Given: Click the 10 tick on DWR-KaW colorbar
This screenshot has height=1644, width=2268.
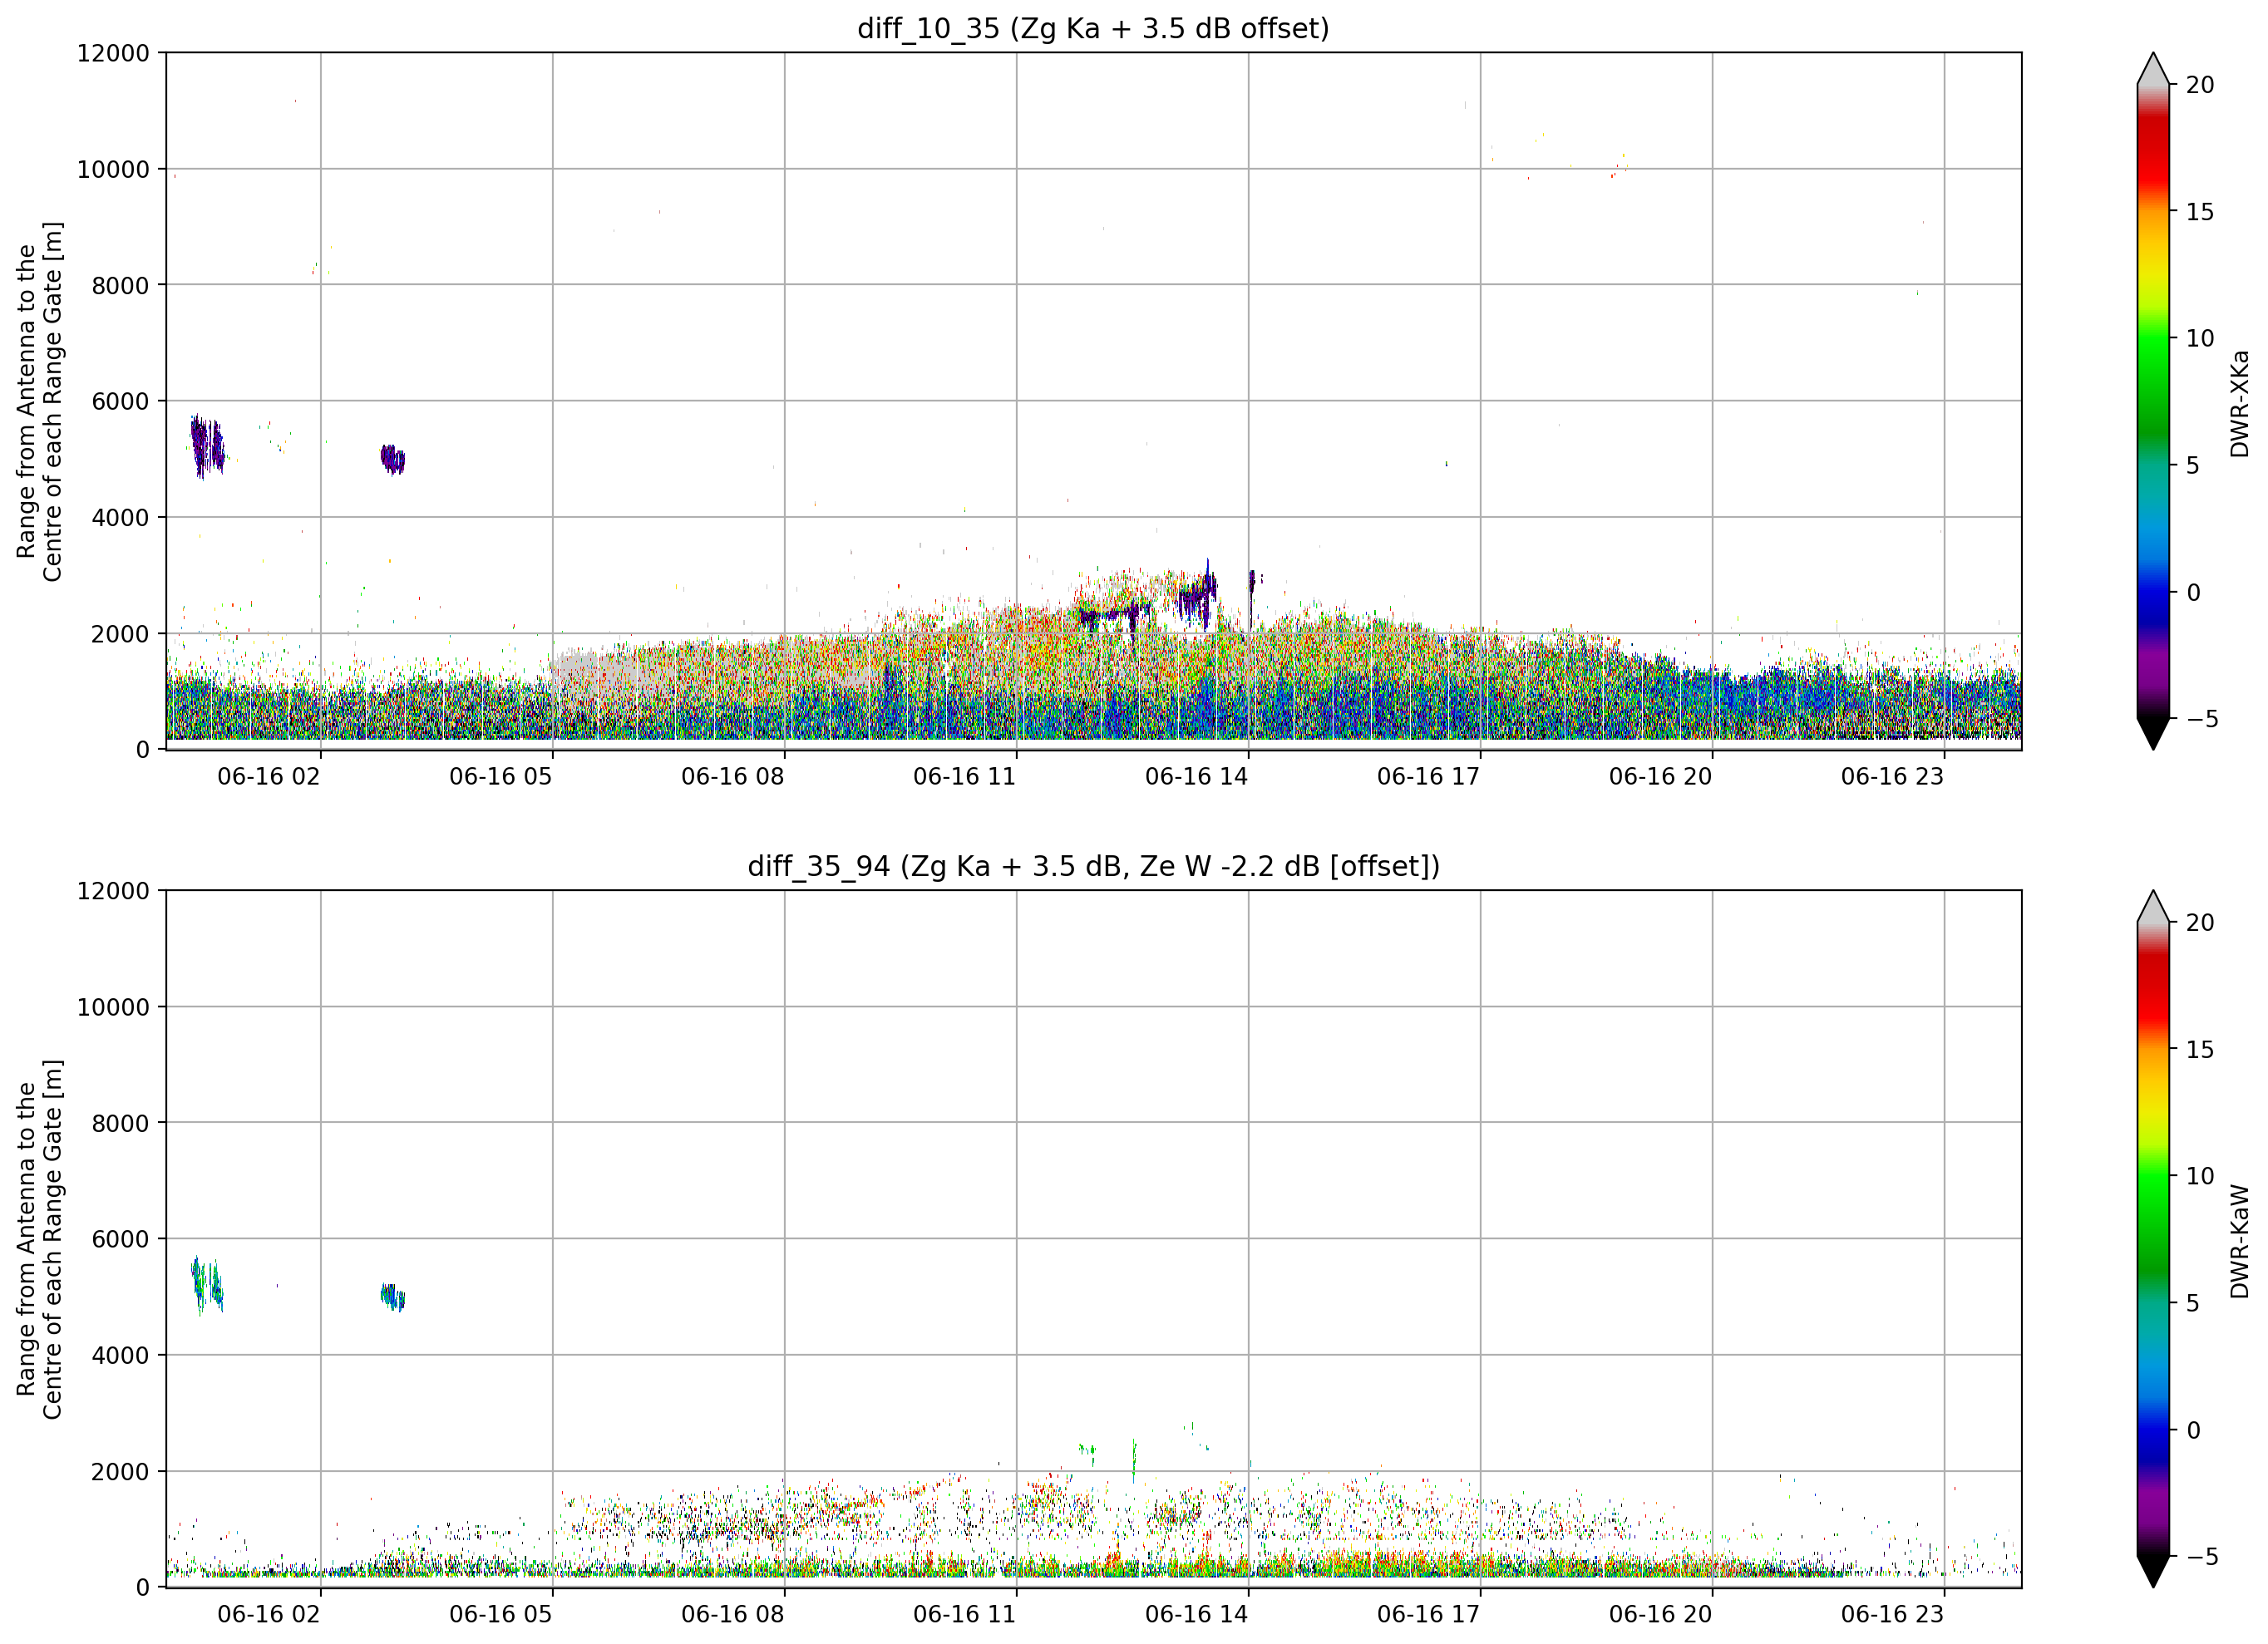Looking at the screenshot, I should click(2200, 1177).
